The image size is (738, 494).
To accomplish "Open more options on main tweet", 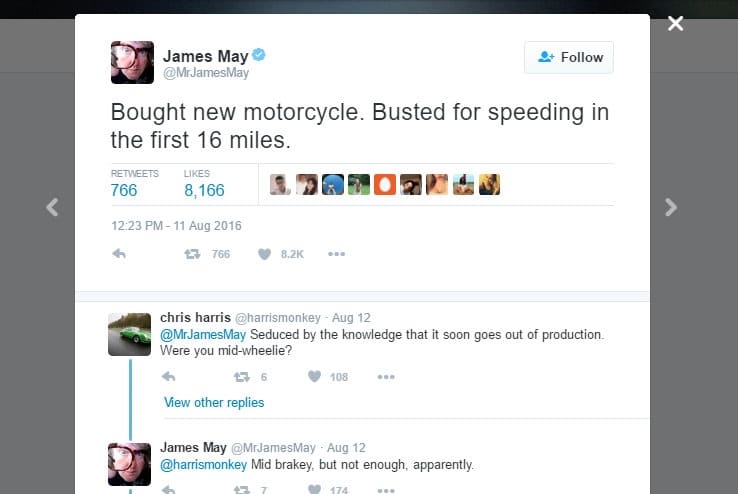I will (x=336, y=254).
